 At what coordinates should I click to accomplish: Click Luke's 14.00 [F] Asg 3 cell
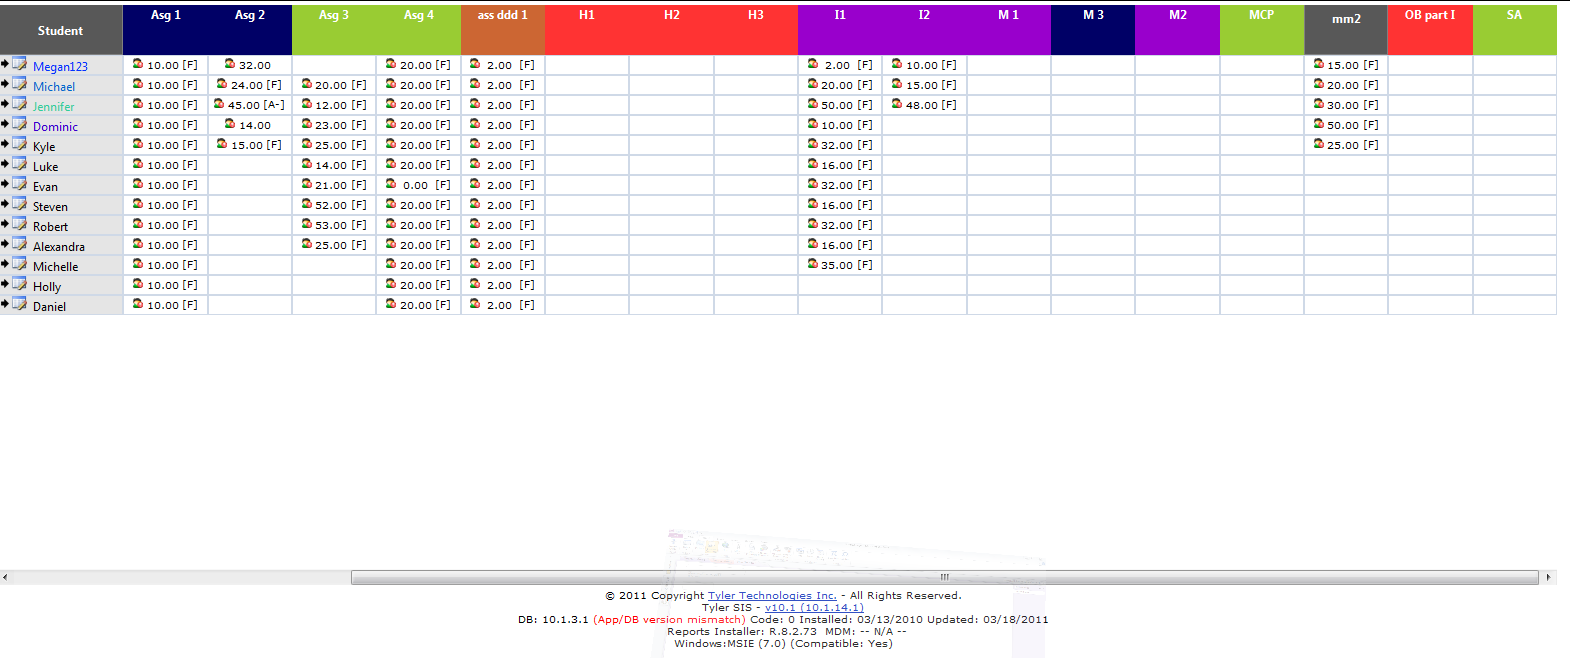pos(334,165)
